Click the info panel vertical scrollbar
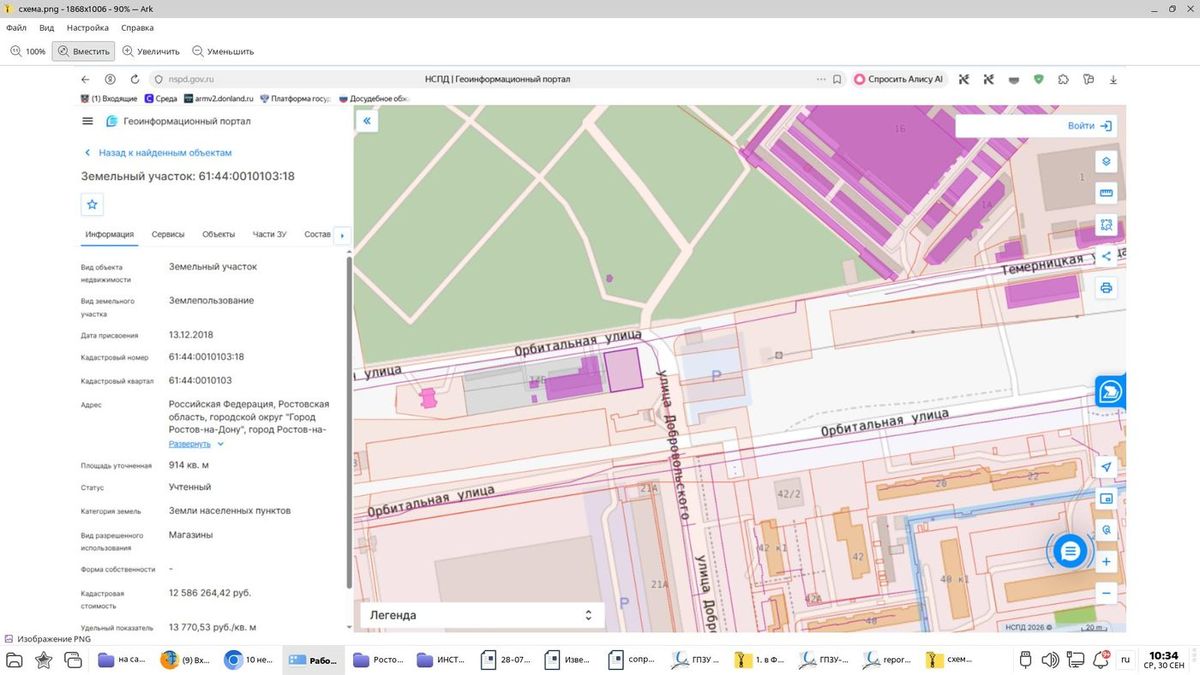Image resolution: width=1200 pixels, height=675 pixels. (348, 420)
